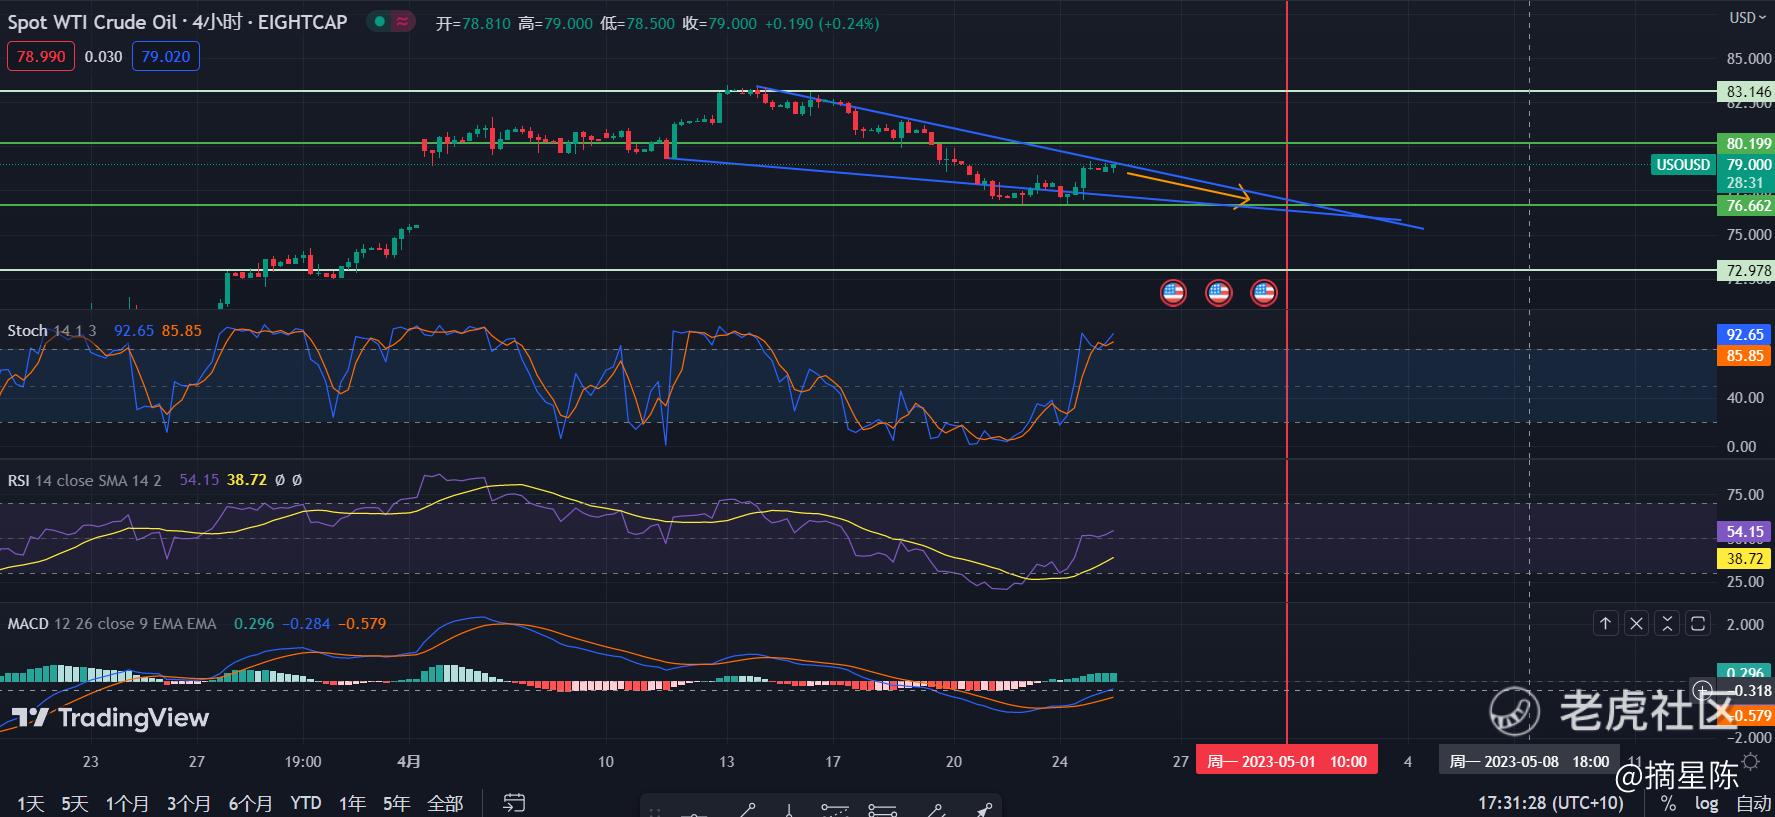Click the middle US economic event flag
1775x817 pixels.
click(x=1218, y=293)
